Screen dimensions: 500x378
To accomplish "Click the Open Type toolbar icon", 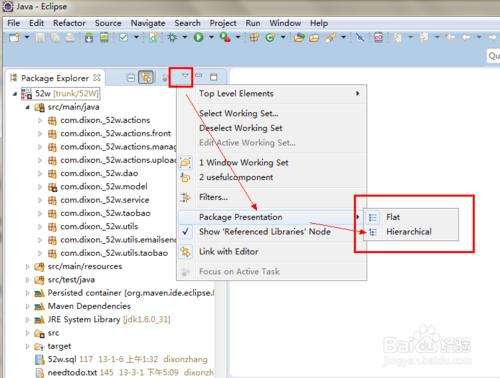I will tap(299, 37).
